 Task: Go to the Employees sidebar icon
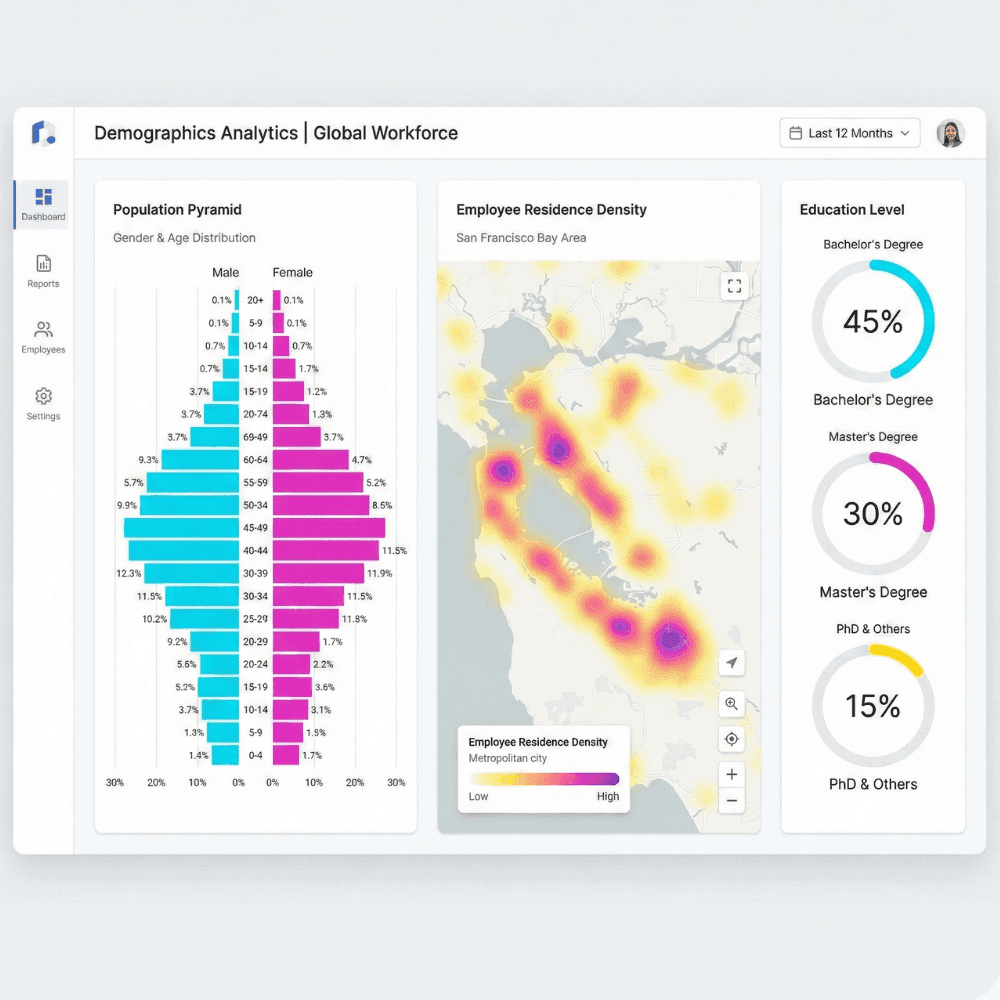[43, 330]
